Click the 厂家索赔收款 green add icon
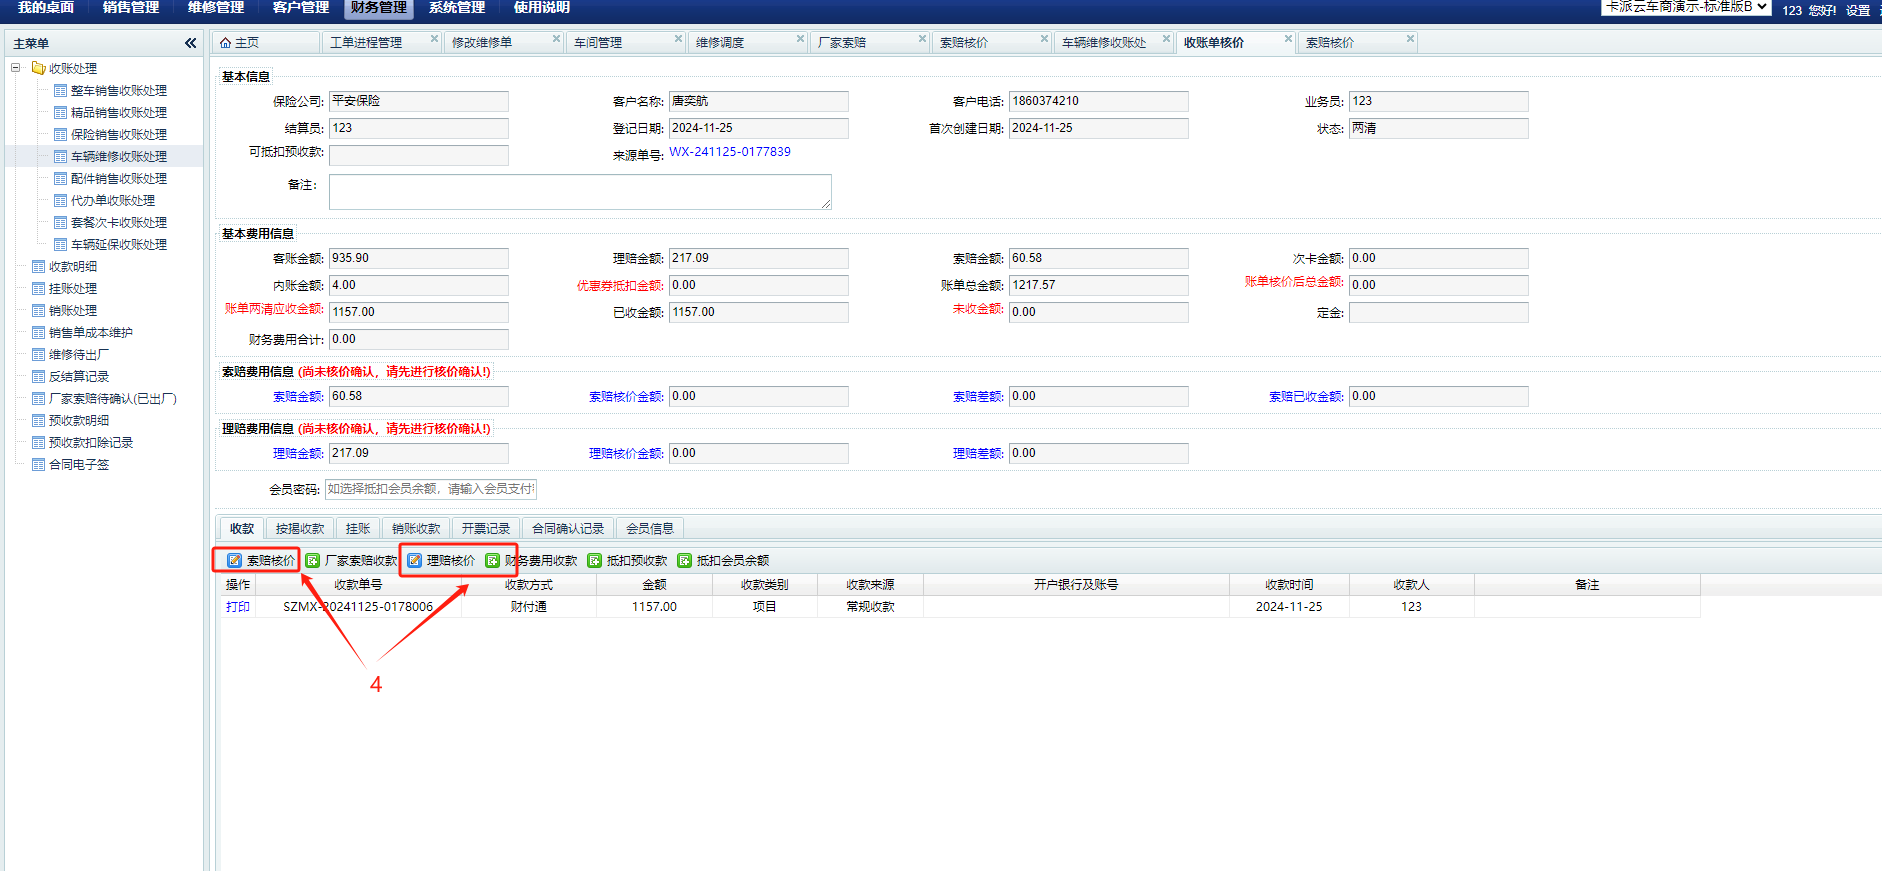The width and height of the screenshot is (1882, 871). pos(313,561)
